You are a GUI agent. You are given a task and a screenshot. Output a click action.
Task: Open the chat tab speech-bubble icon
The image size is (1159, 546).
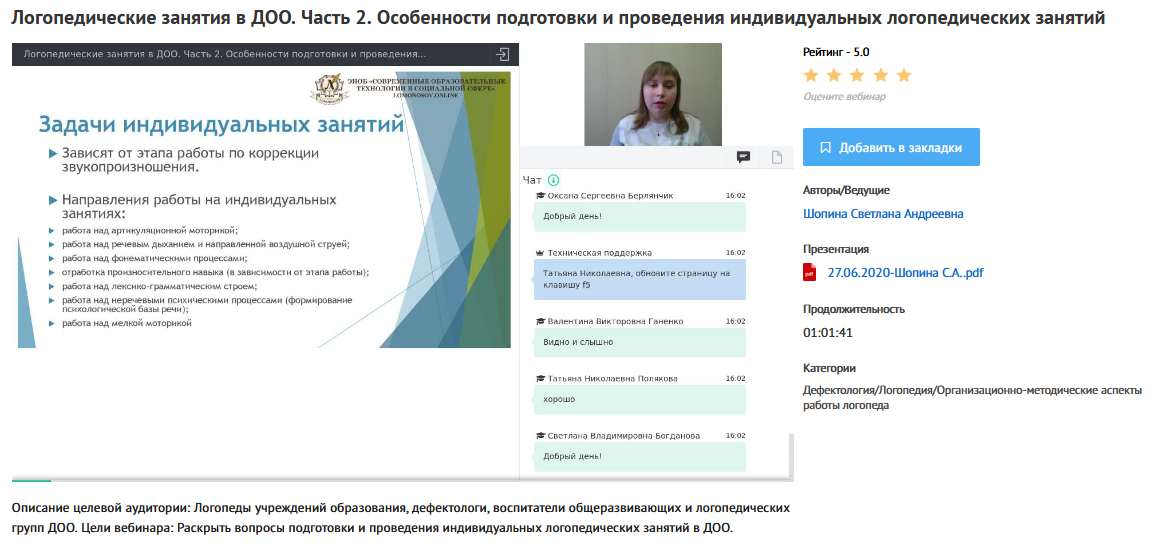(x=743, y=157)
